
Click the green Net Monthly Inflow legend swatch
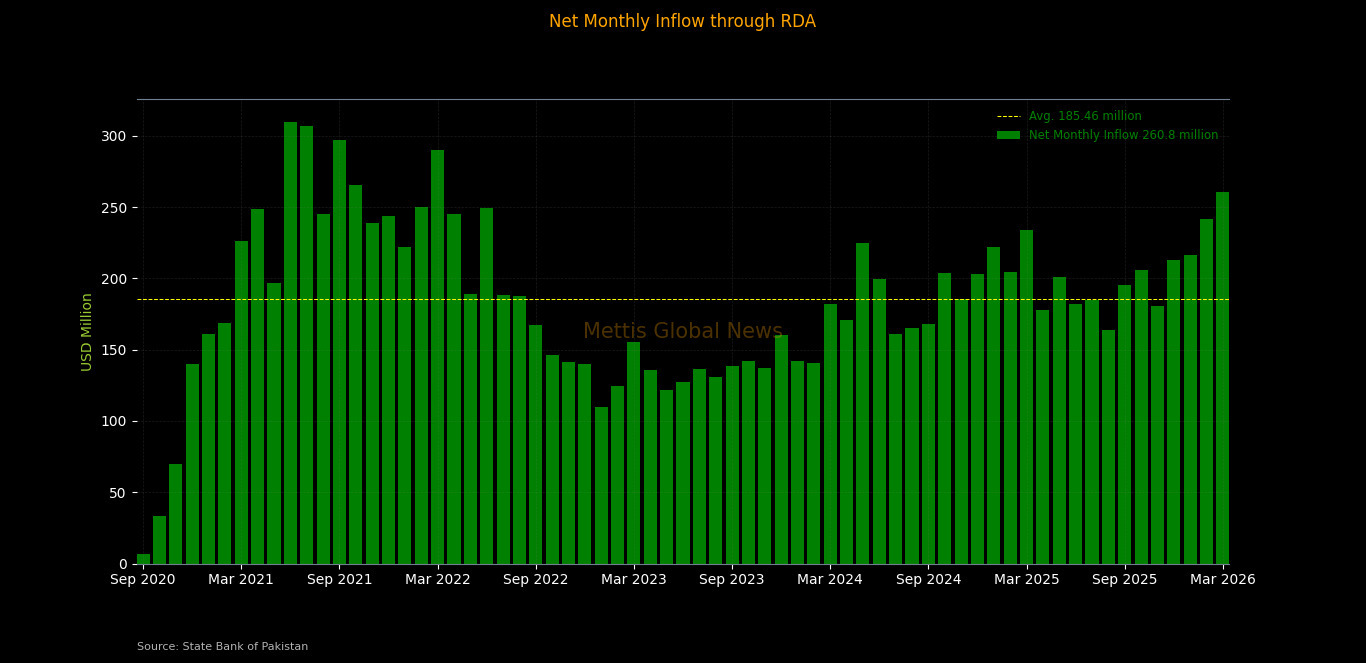[x=1008, y=135]
